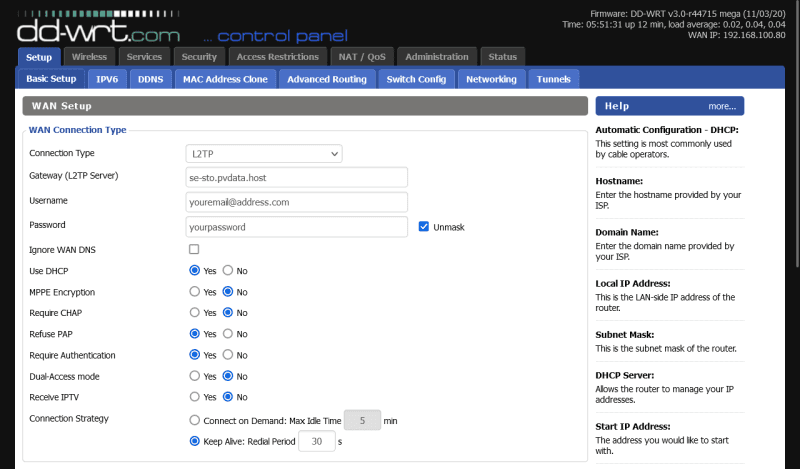Uncheck the Unmask password checkbox
This screenshot has width=800, height=469.
coord(424,227)
